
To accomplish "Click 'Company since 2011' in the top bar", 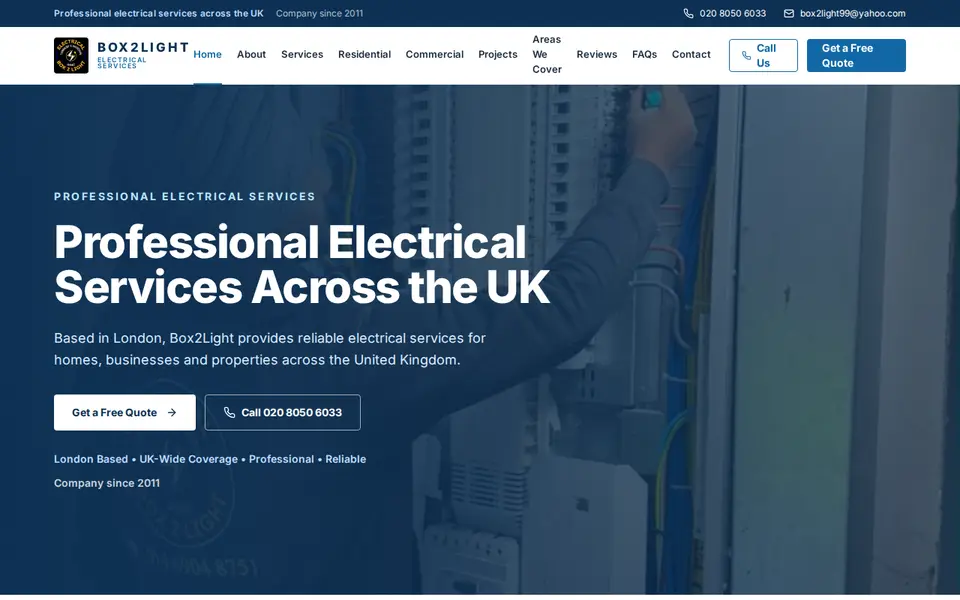I will (x=320, y=13).
